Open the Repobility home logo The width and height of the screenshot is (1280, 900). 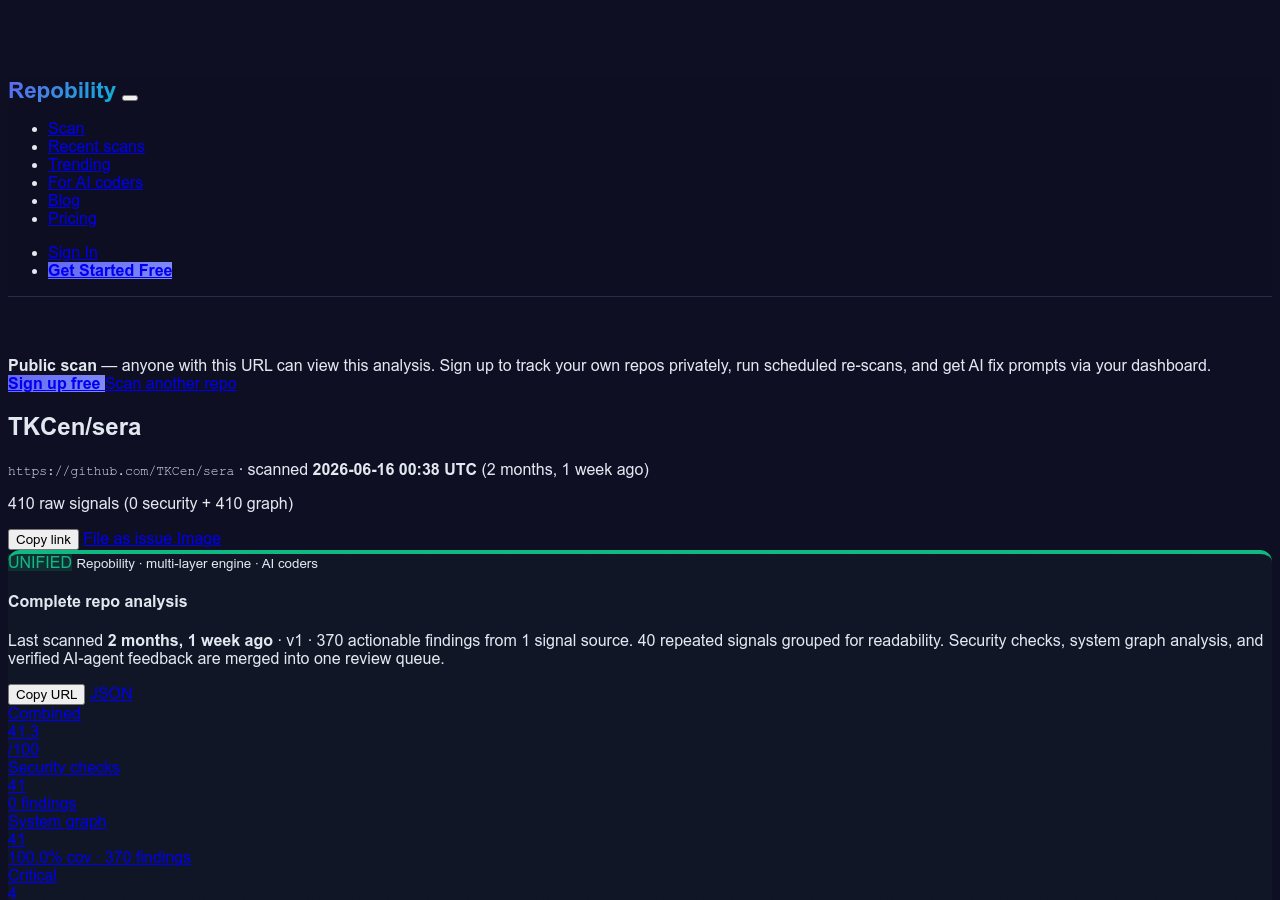click(62, 91)
